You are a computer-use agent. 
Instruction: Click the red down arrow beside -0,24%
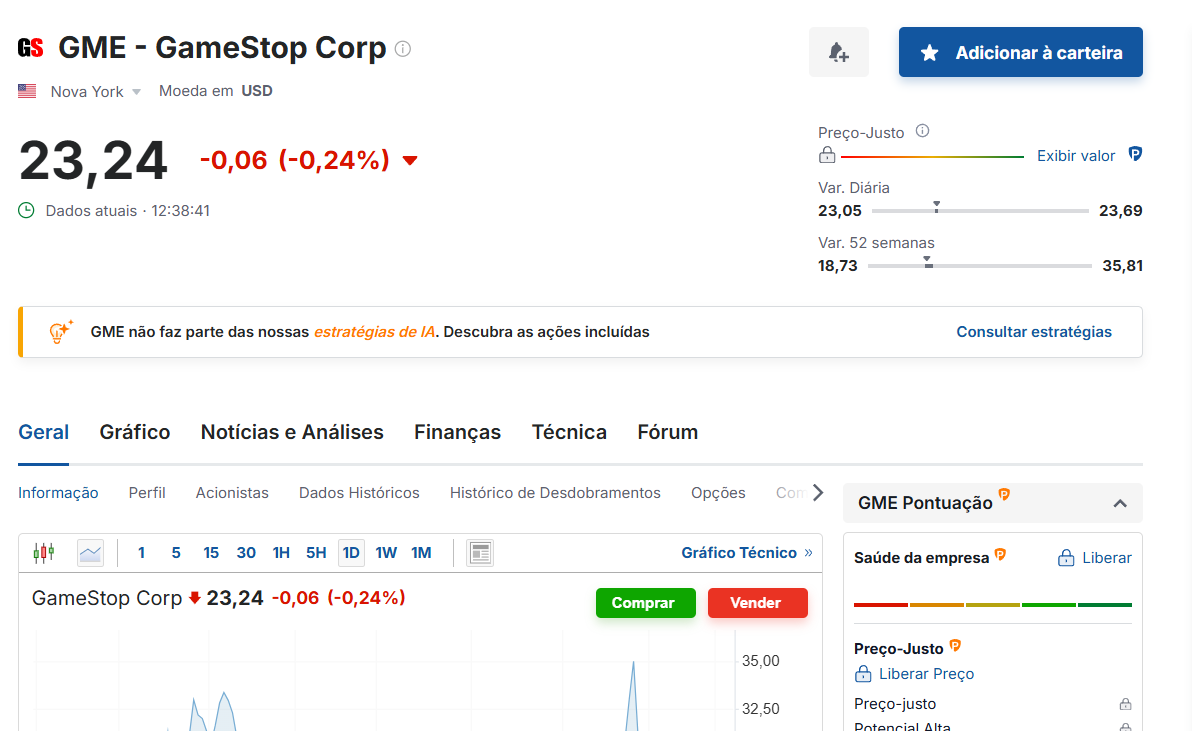[x=410, y=160]
